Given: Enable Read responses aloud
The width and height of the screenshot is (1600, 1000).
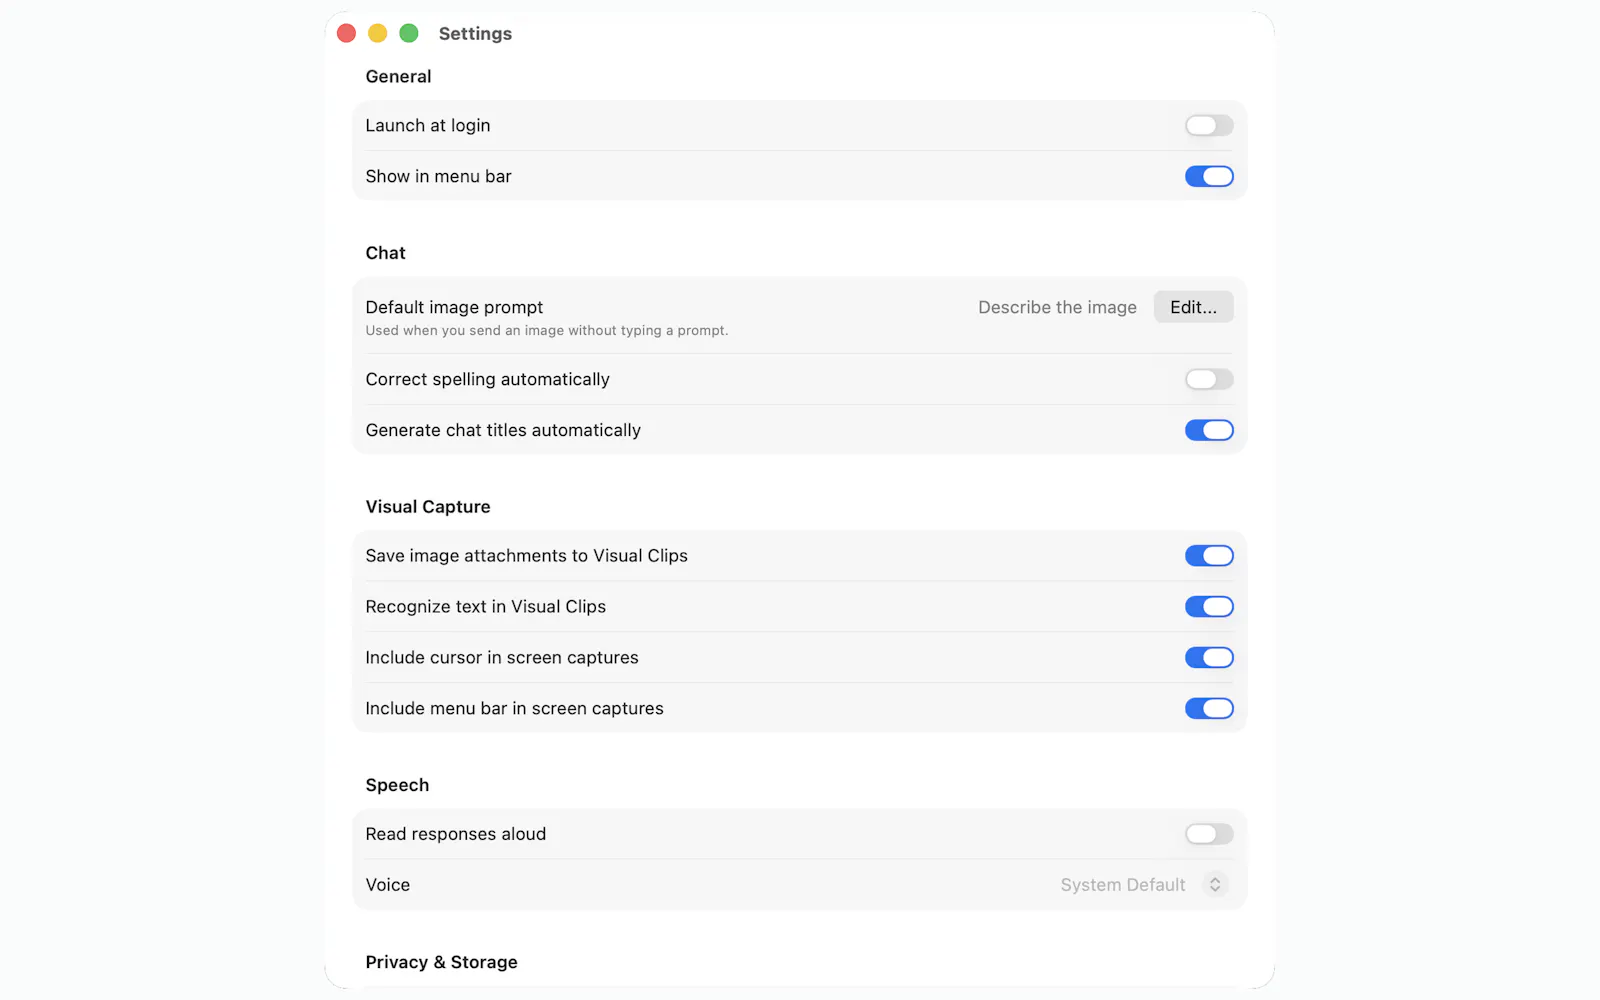Looking at the screenshot, I should [1209, 834].
